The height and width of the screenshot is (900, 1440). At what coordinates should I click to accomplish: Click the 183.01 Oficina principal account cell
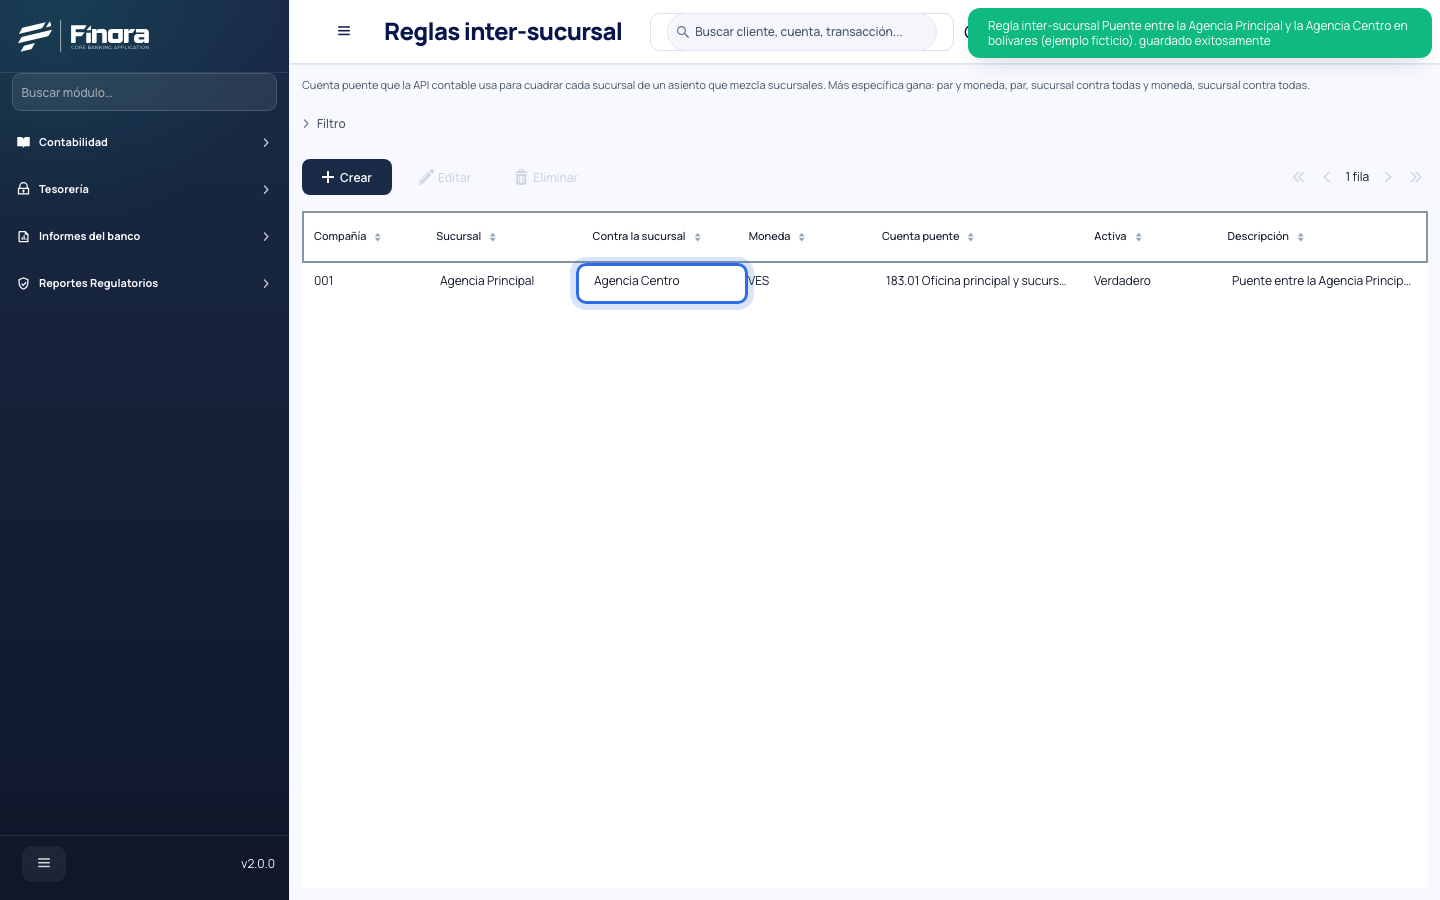point(976,281)
